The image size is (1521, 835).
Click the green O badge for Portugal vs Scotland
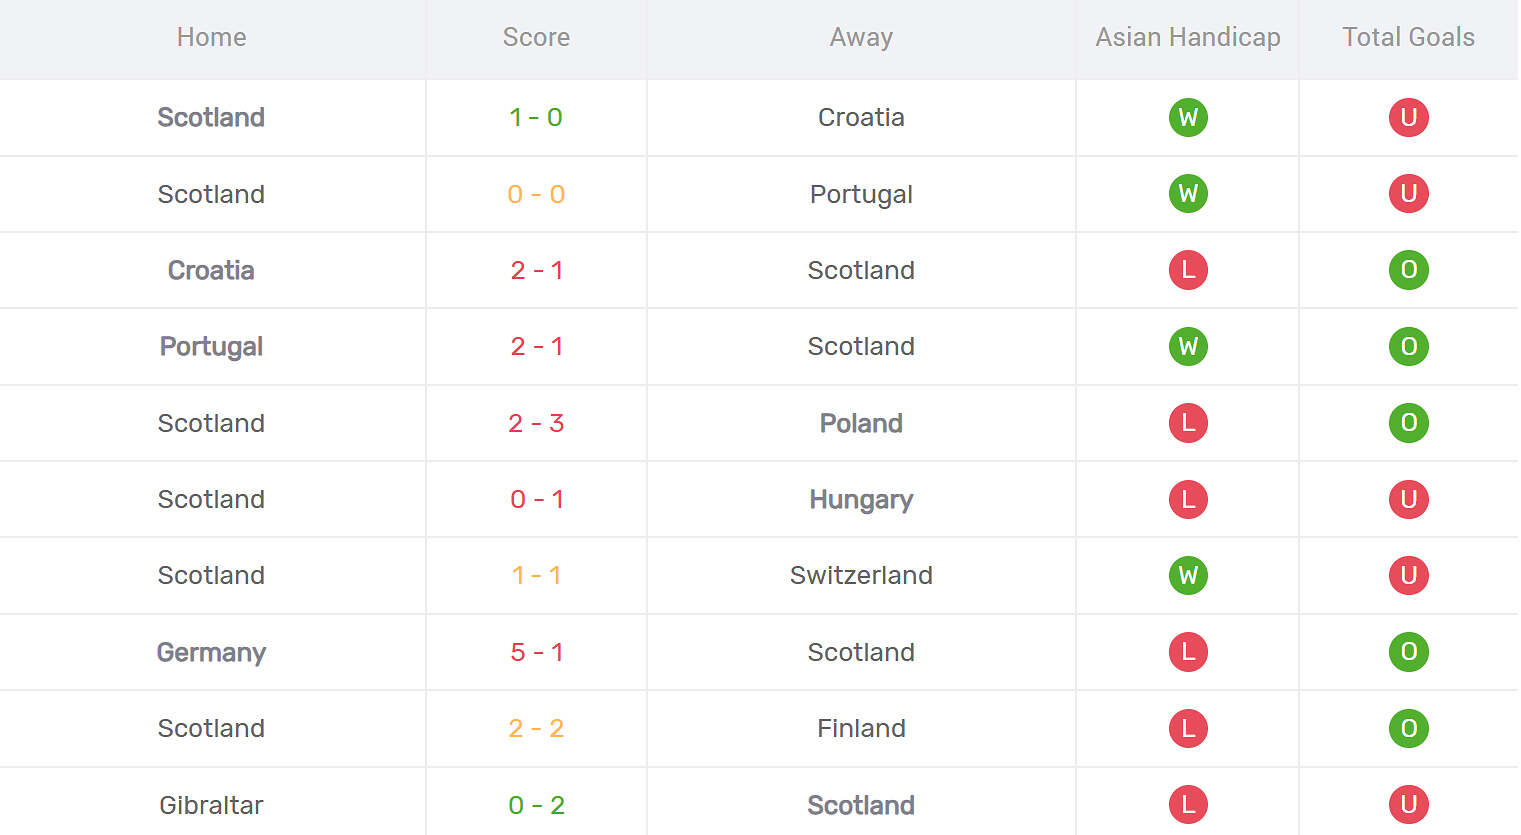pos(1408,346)
